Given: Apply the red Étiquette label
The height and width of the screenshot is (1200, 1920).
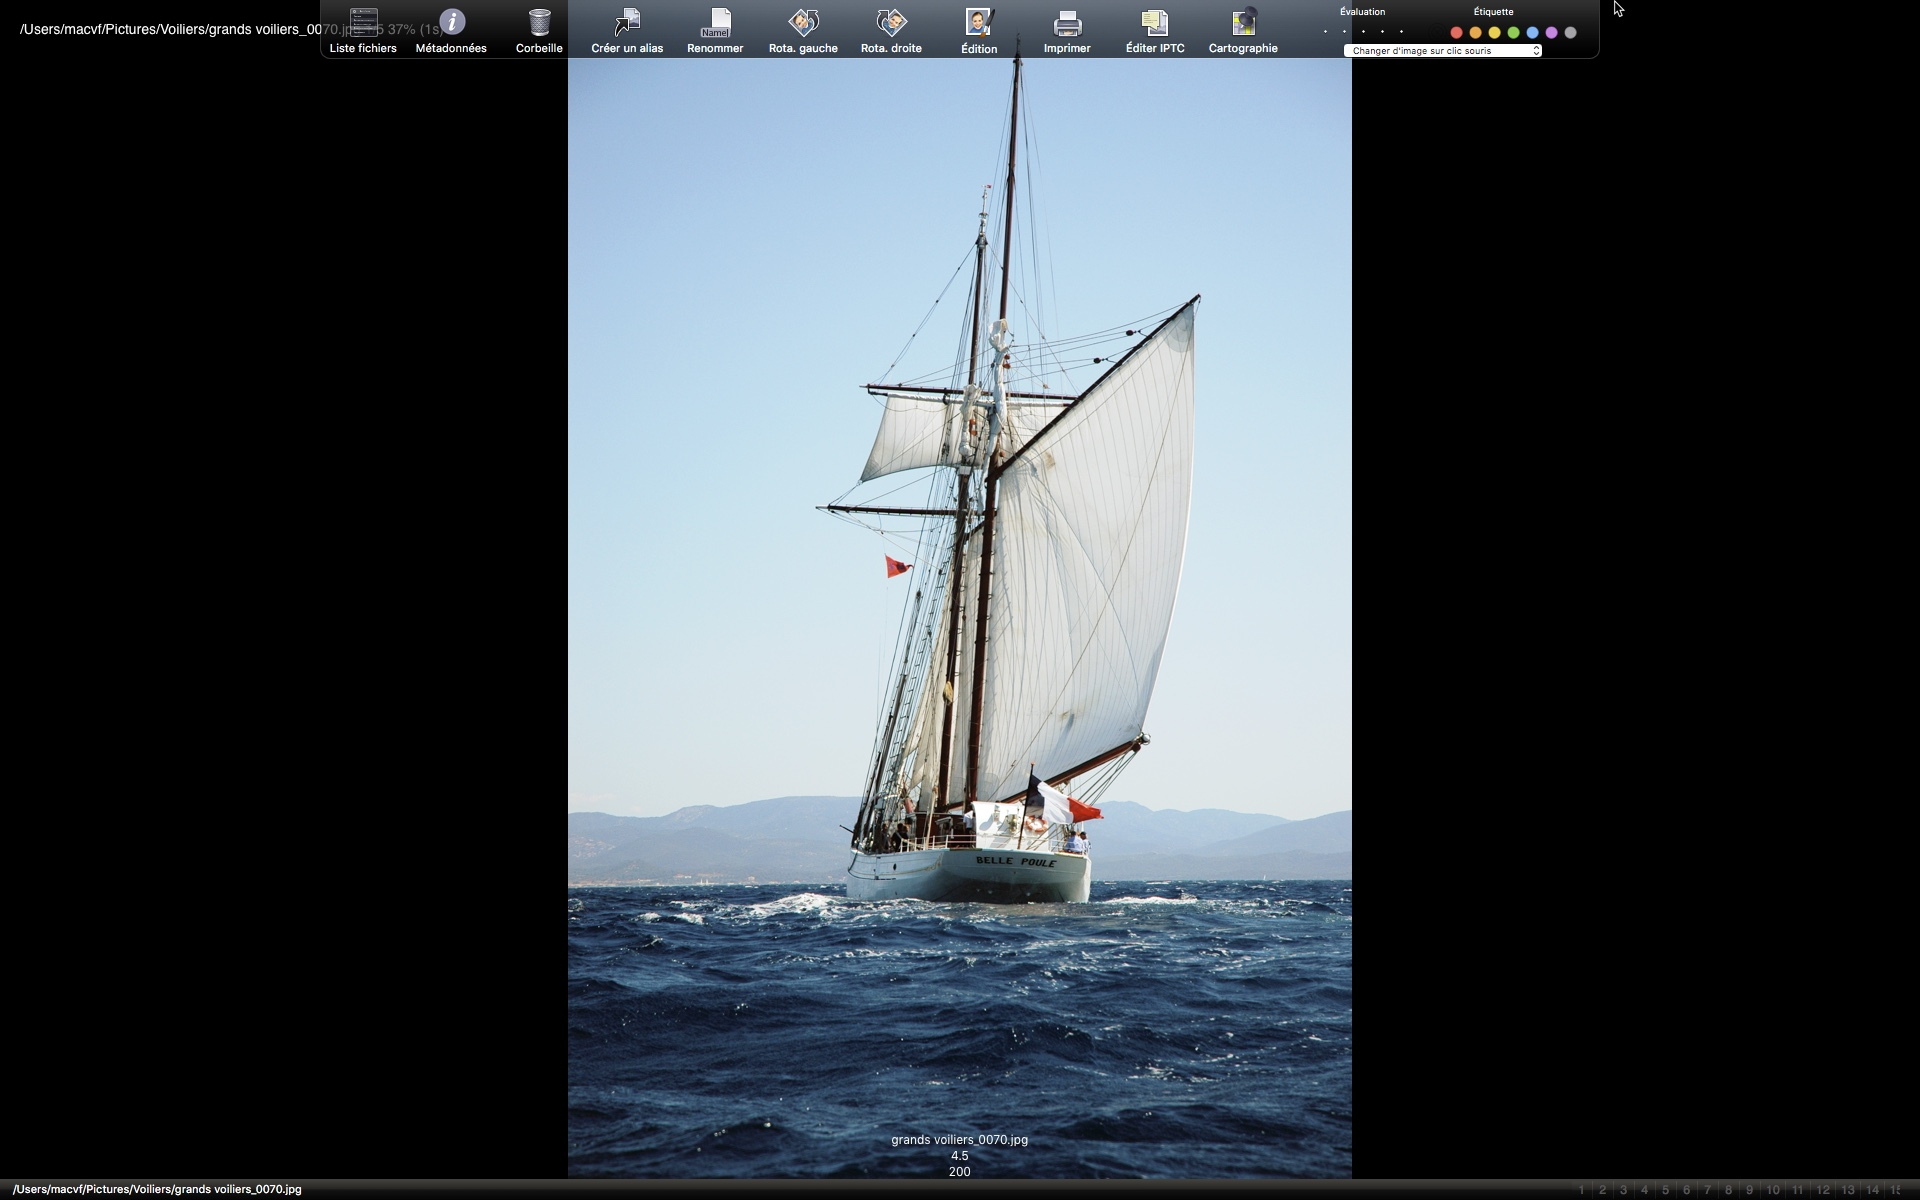Looking at the screenshot, I should pyautogui.click(x=1456, y=32).
